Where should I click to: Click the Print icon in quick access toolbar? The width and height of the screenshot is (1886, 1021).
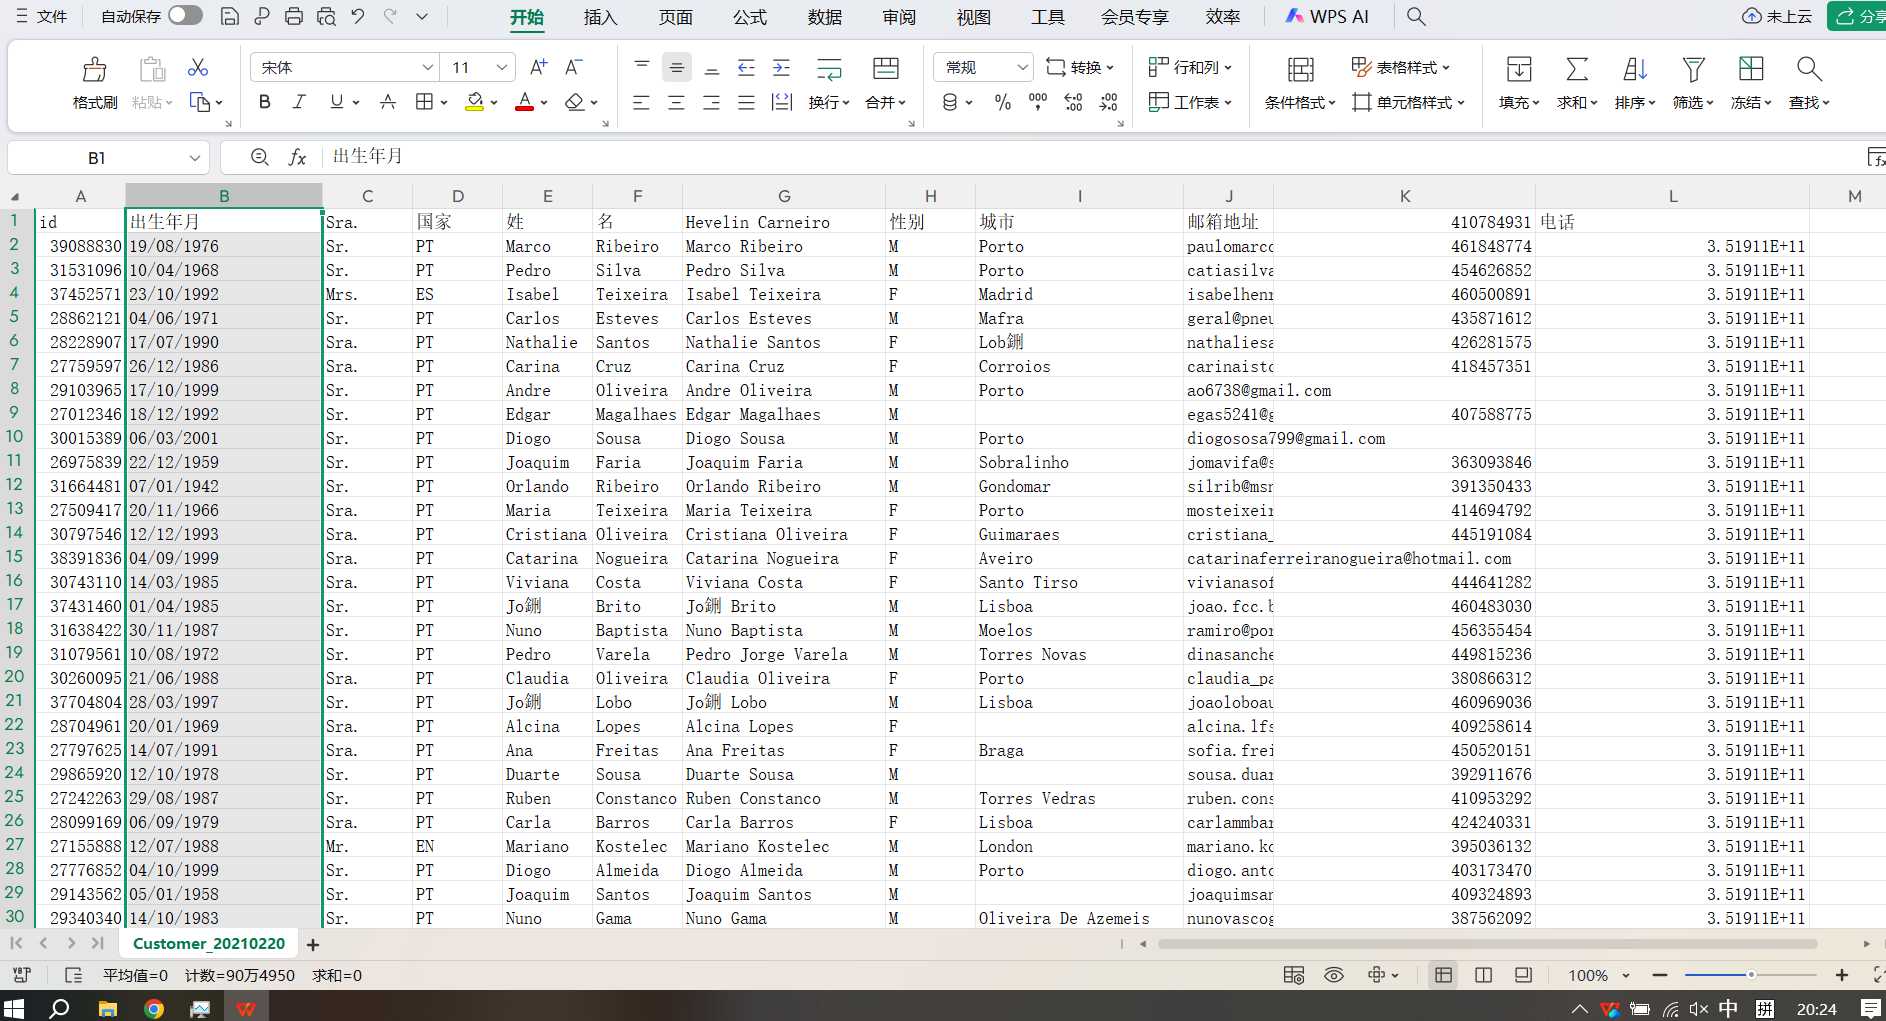(x=293, y=16)
